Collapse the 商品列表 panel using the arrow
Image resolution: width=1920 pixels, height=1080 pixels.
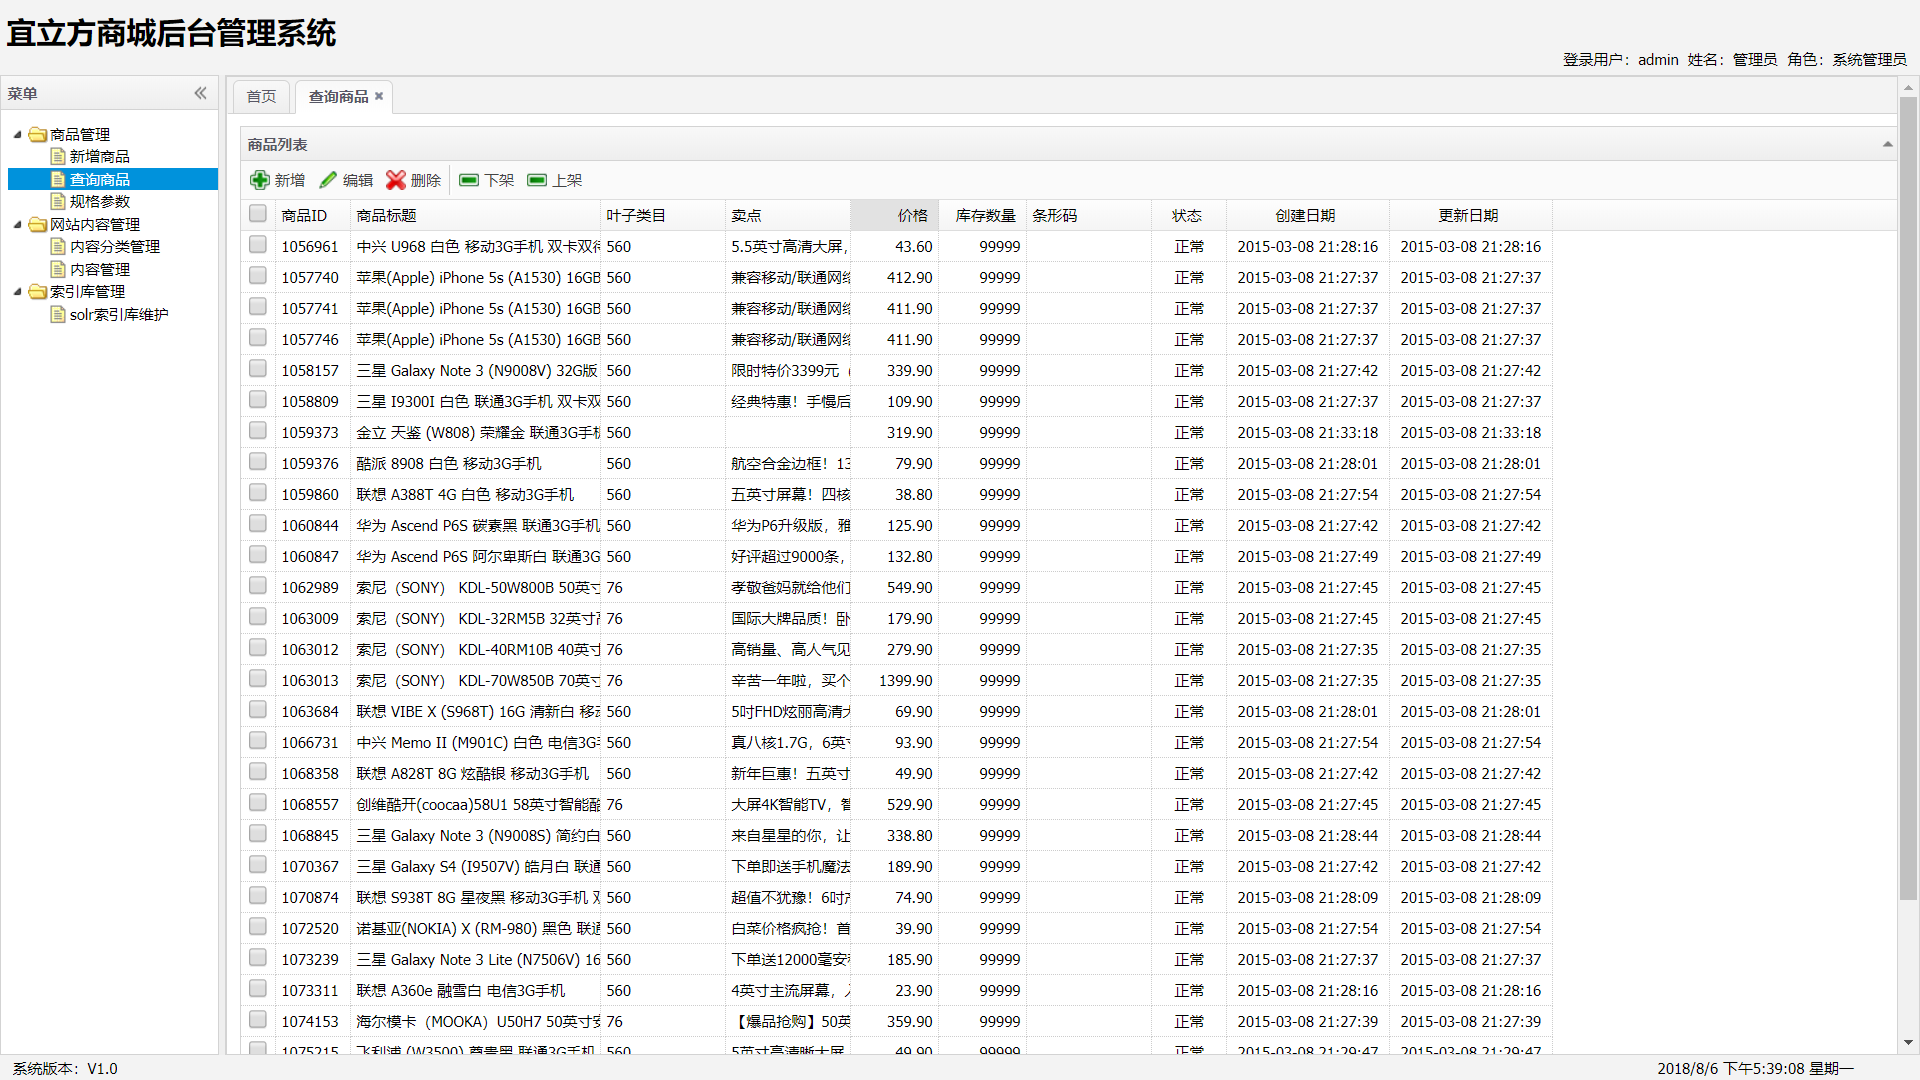(x=1887, y=145)
